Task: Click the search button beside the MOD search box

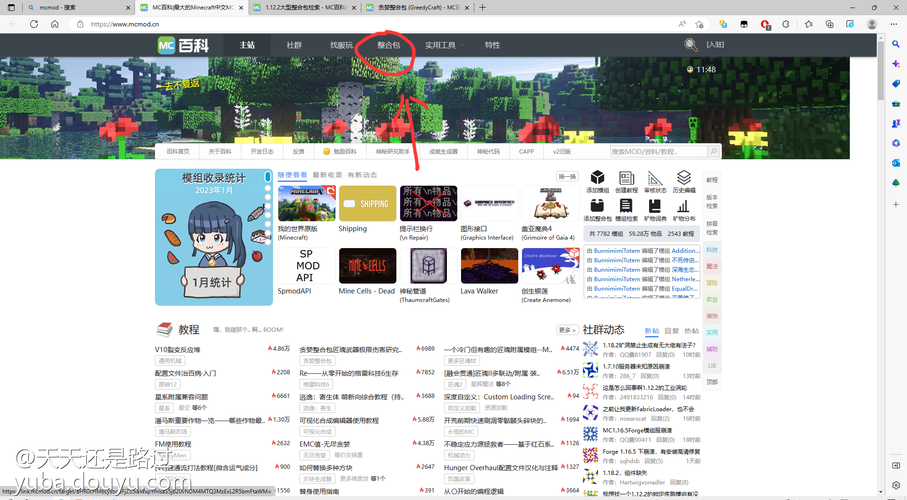Action: pos(713,151)
